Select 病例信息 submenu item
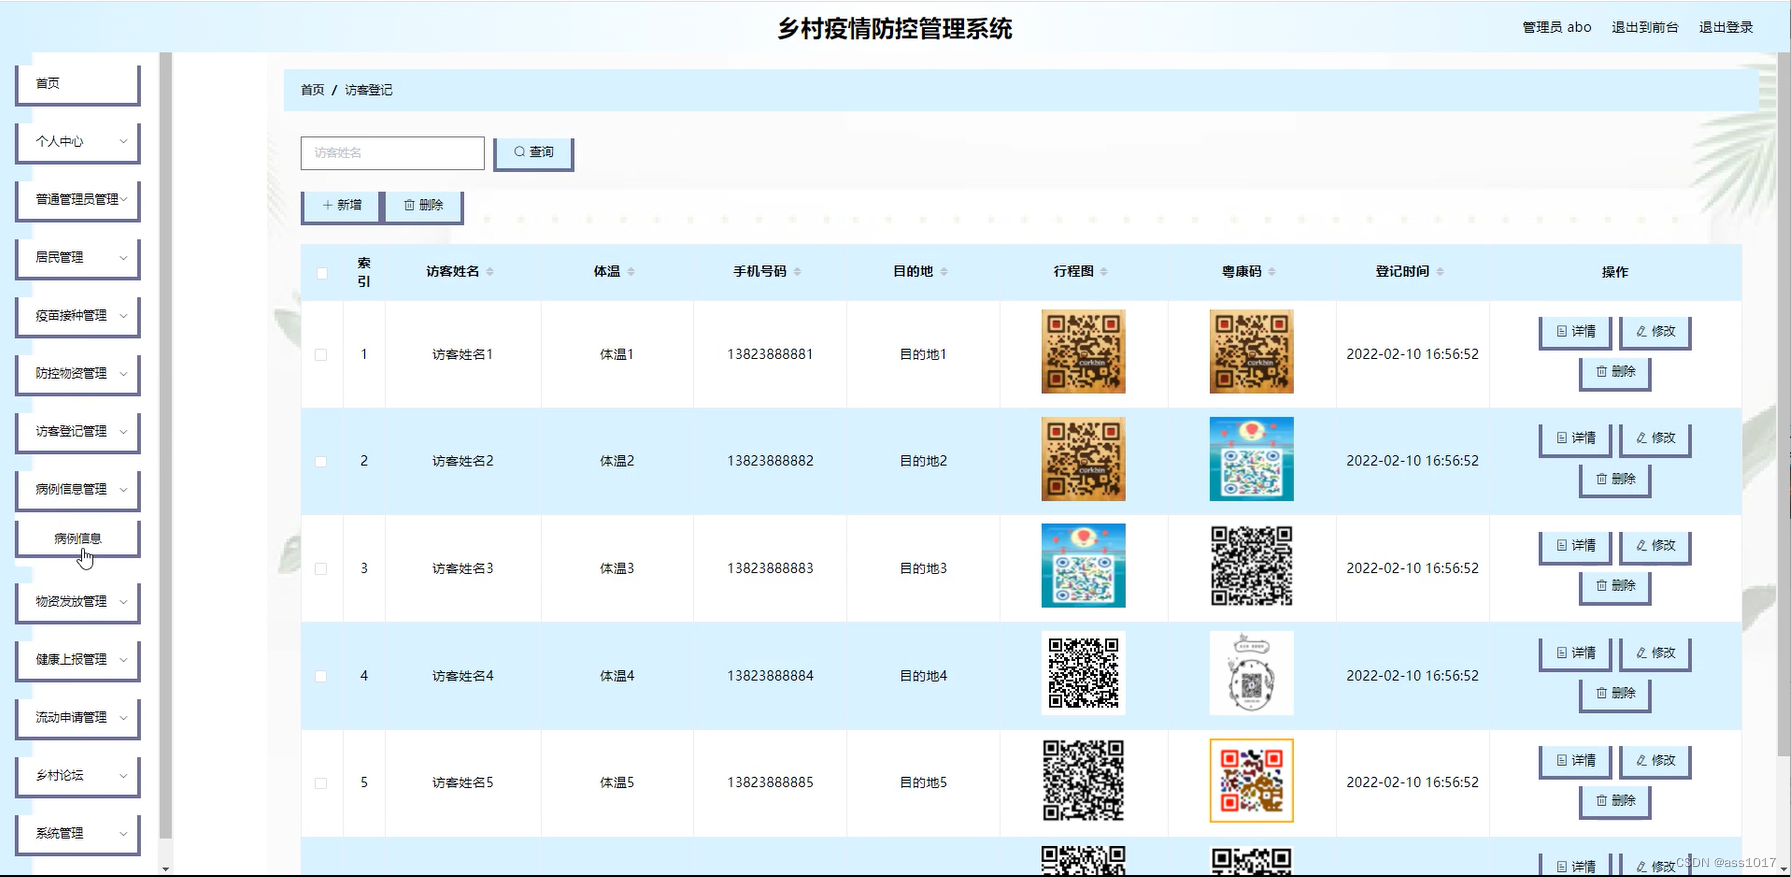This screenshot has height=877, width=1791. coord(77,539)
